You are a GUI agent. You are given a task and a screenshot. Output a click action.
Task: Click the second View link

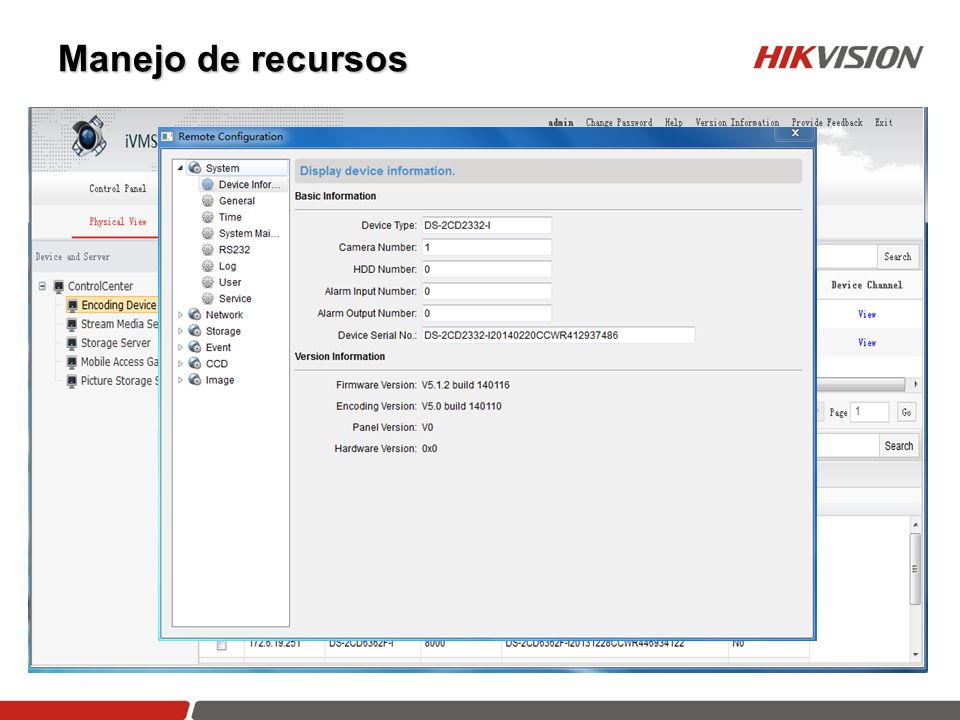point(866,342)
